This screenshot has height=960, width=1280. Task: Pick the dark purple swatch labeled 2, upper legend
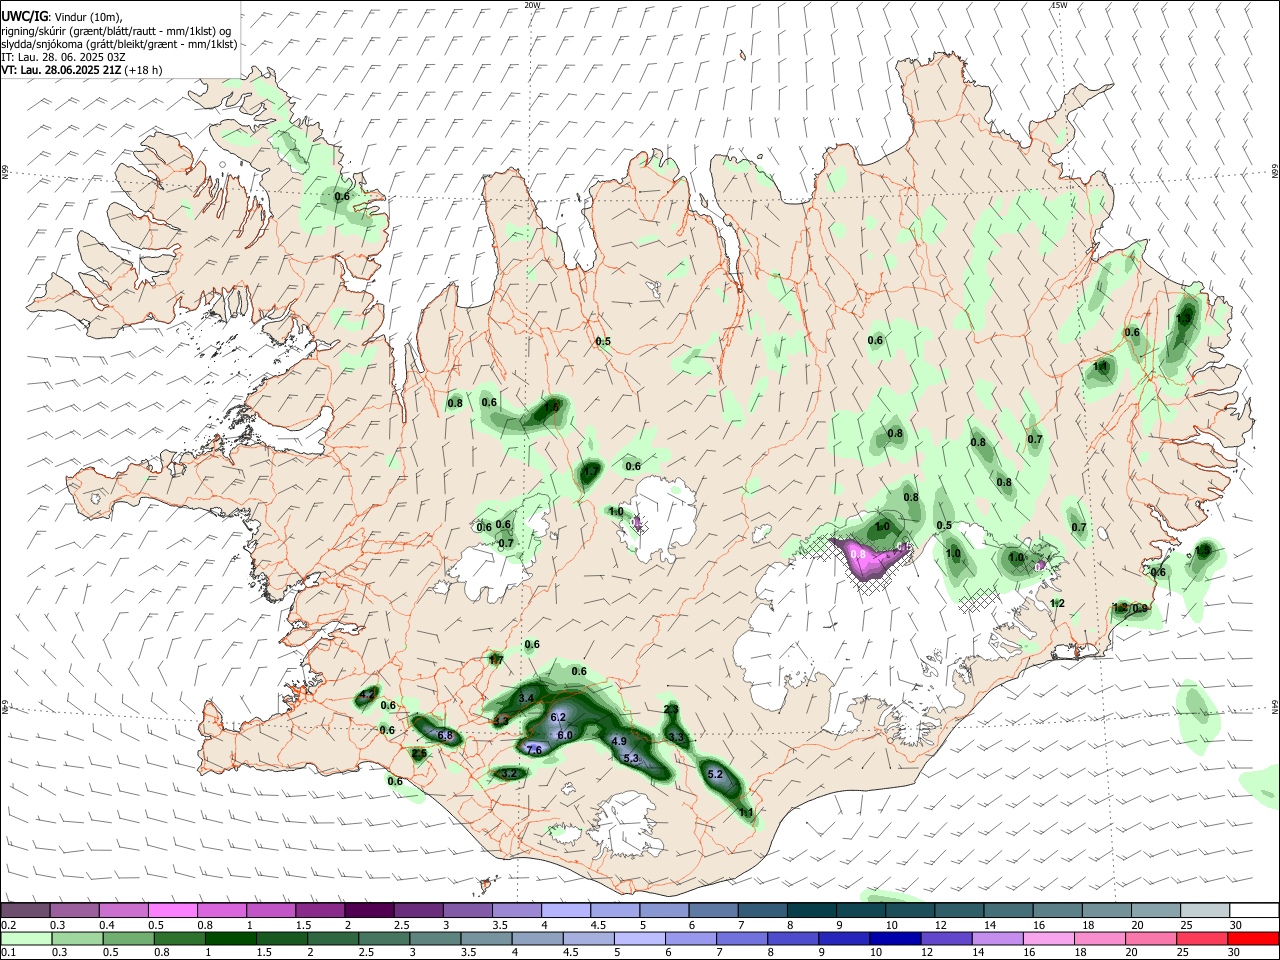click(369, 910)
